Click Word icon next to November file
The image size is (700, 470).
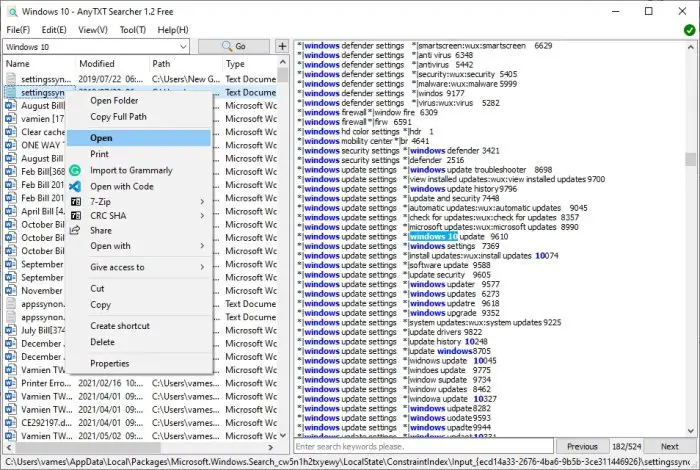coord(10,291)
